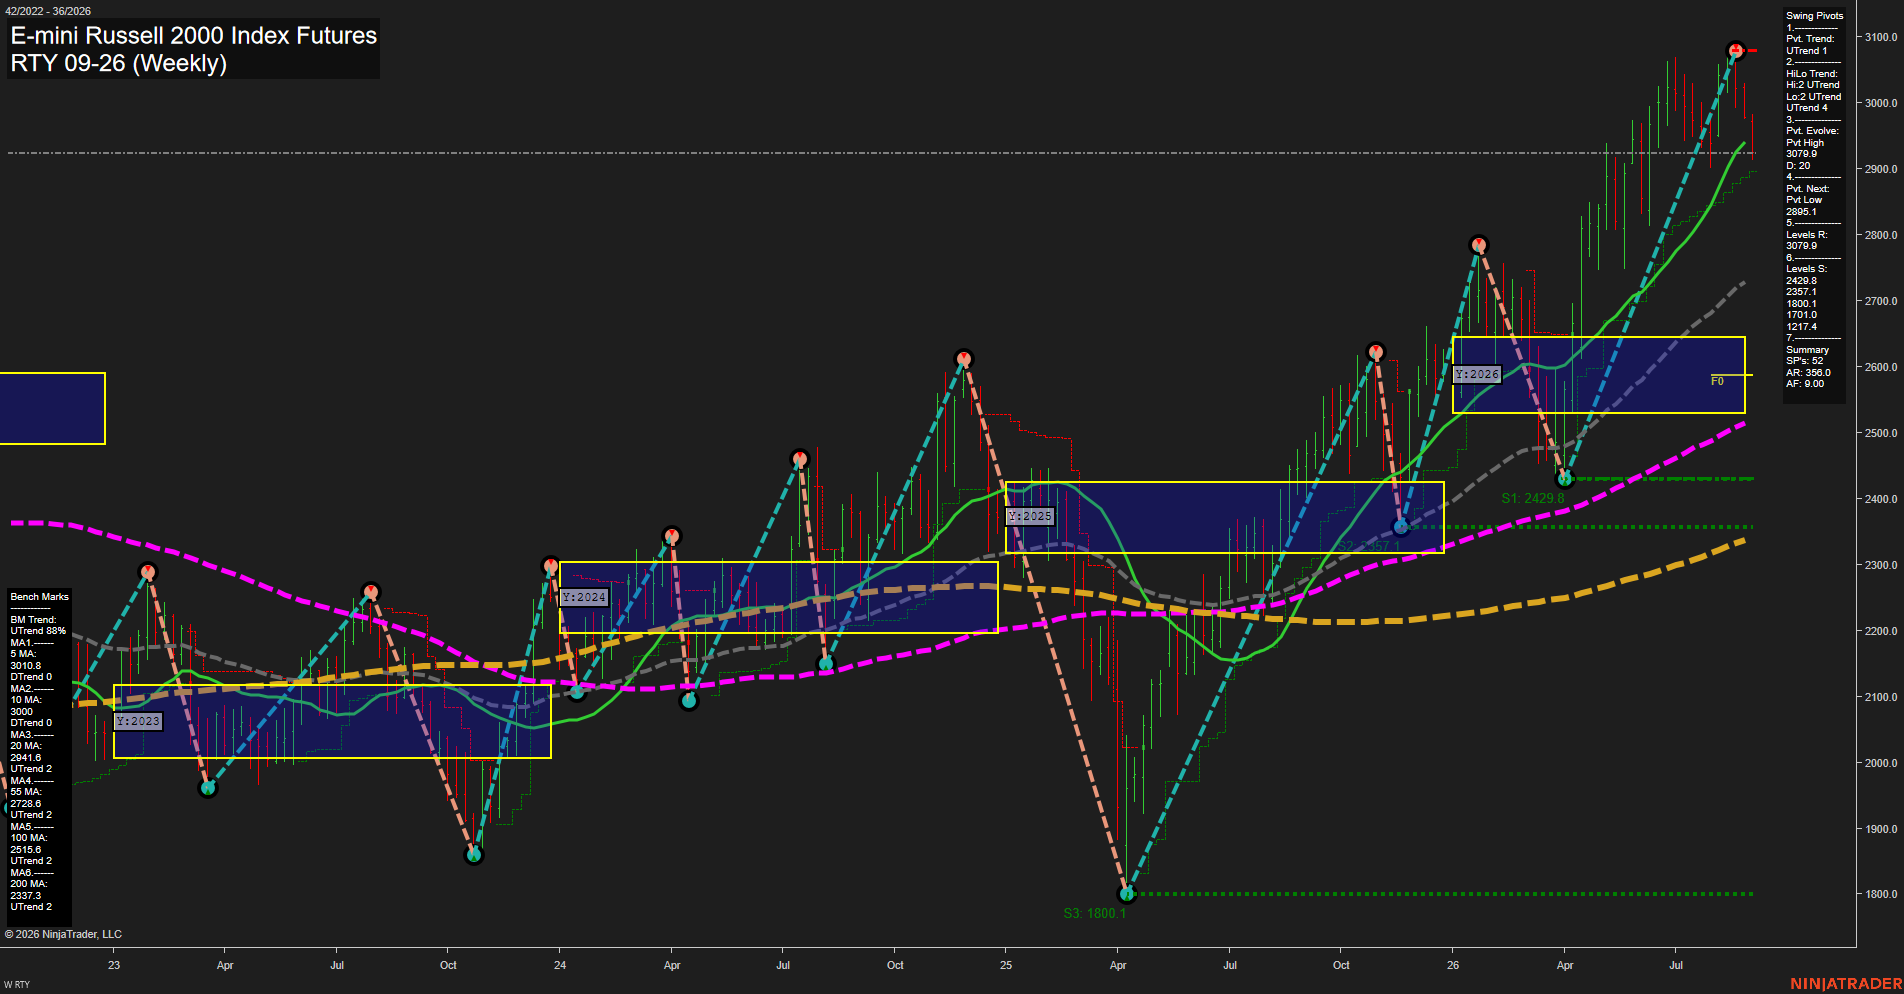This screenshot has width=1904, height=994.
Task: Click the '3010.8' moving average value
Action: pyautogui.click(x=26, y=666)
